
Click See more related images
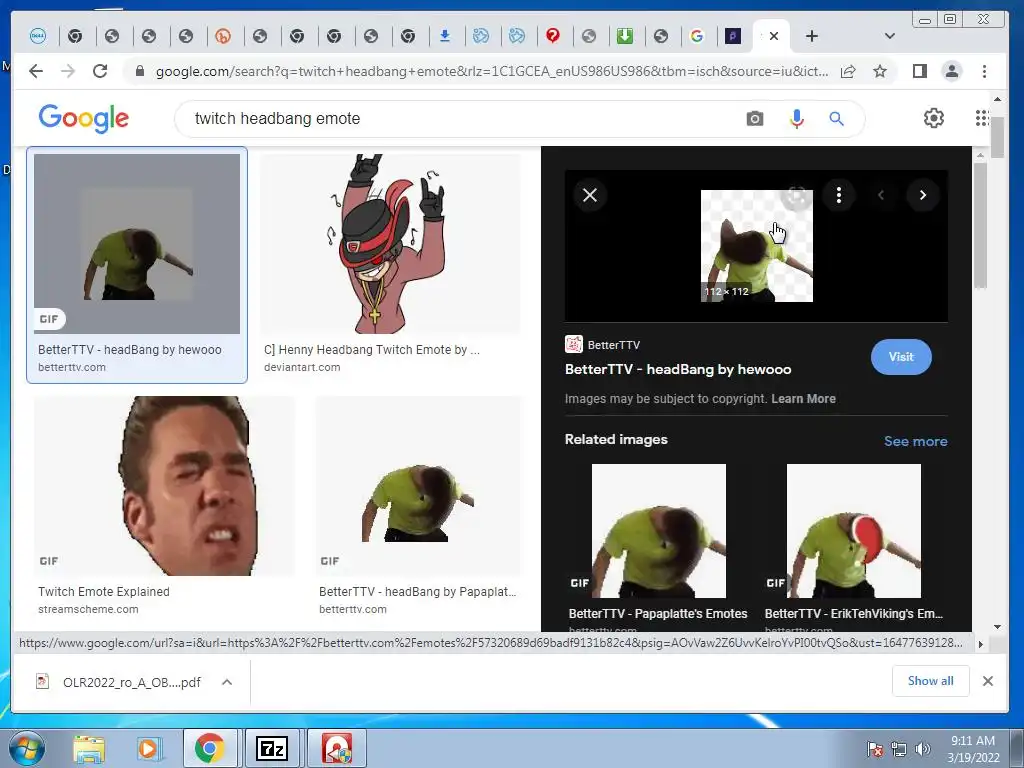[916, 441]
